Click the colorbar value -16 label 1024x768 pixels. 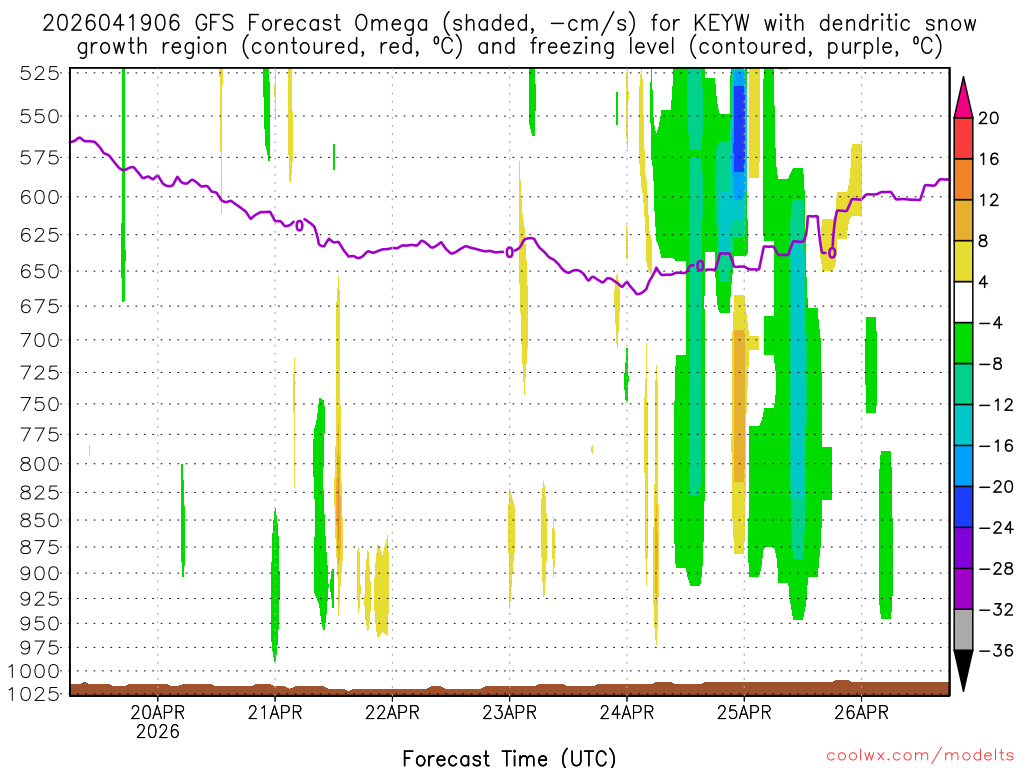pos(996,445)
